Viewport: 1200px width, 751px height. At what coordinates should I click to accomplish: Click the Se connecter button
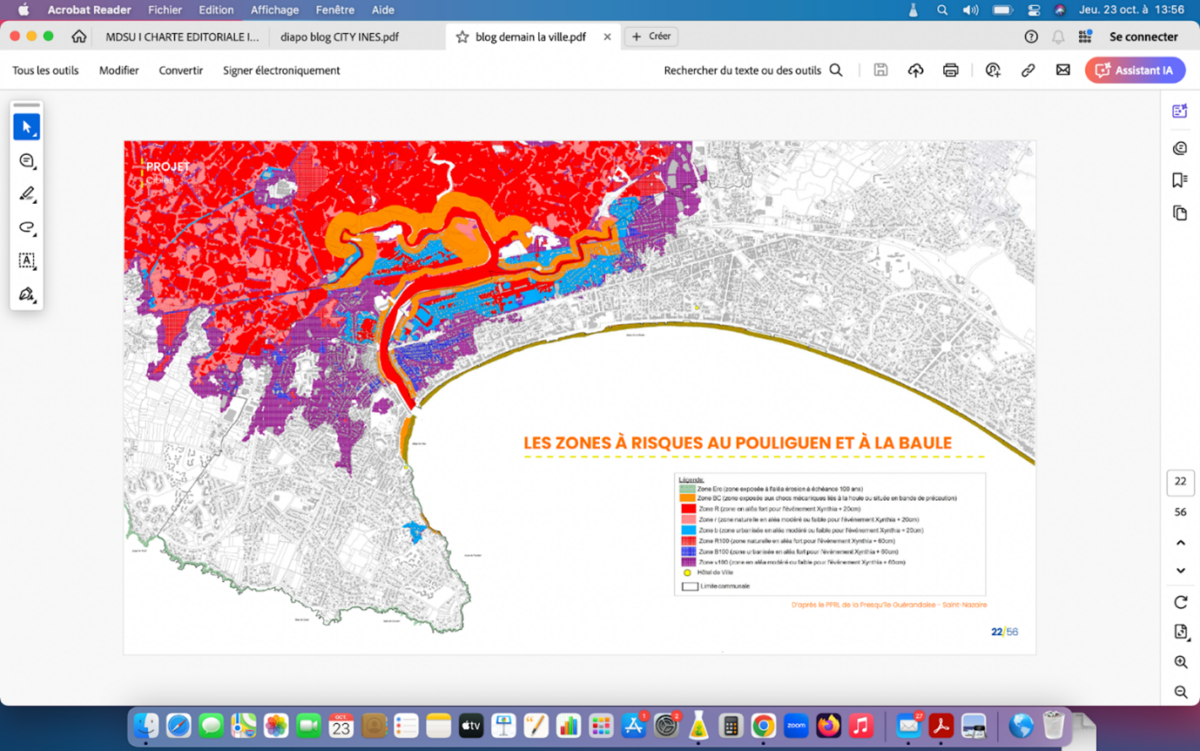tap(1143, 37)
